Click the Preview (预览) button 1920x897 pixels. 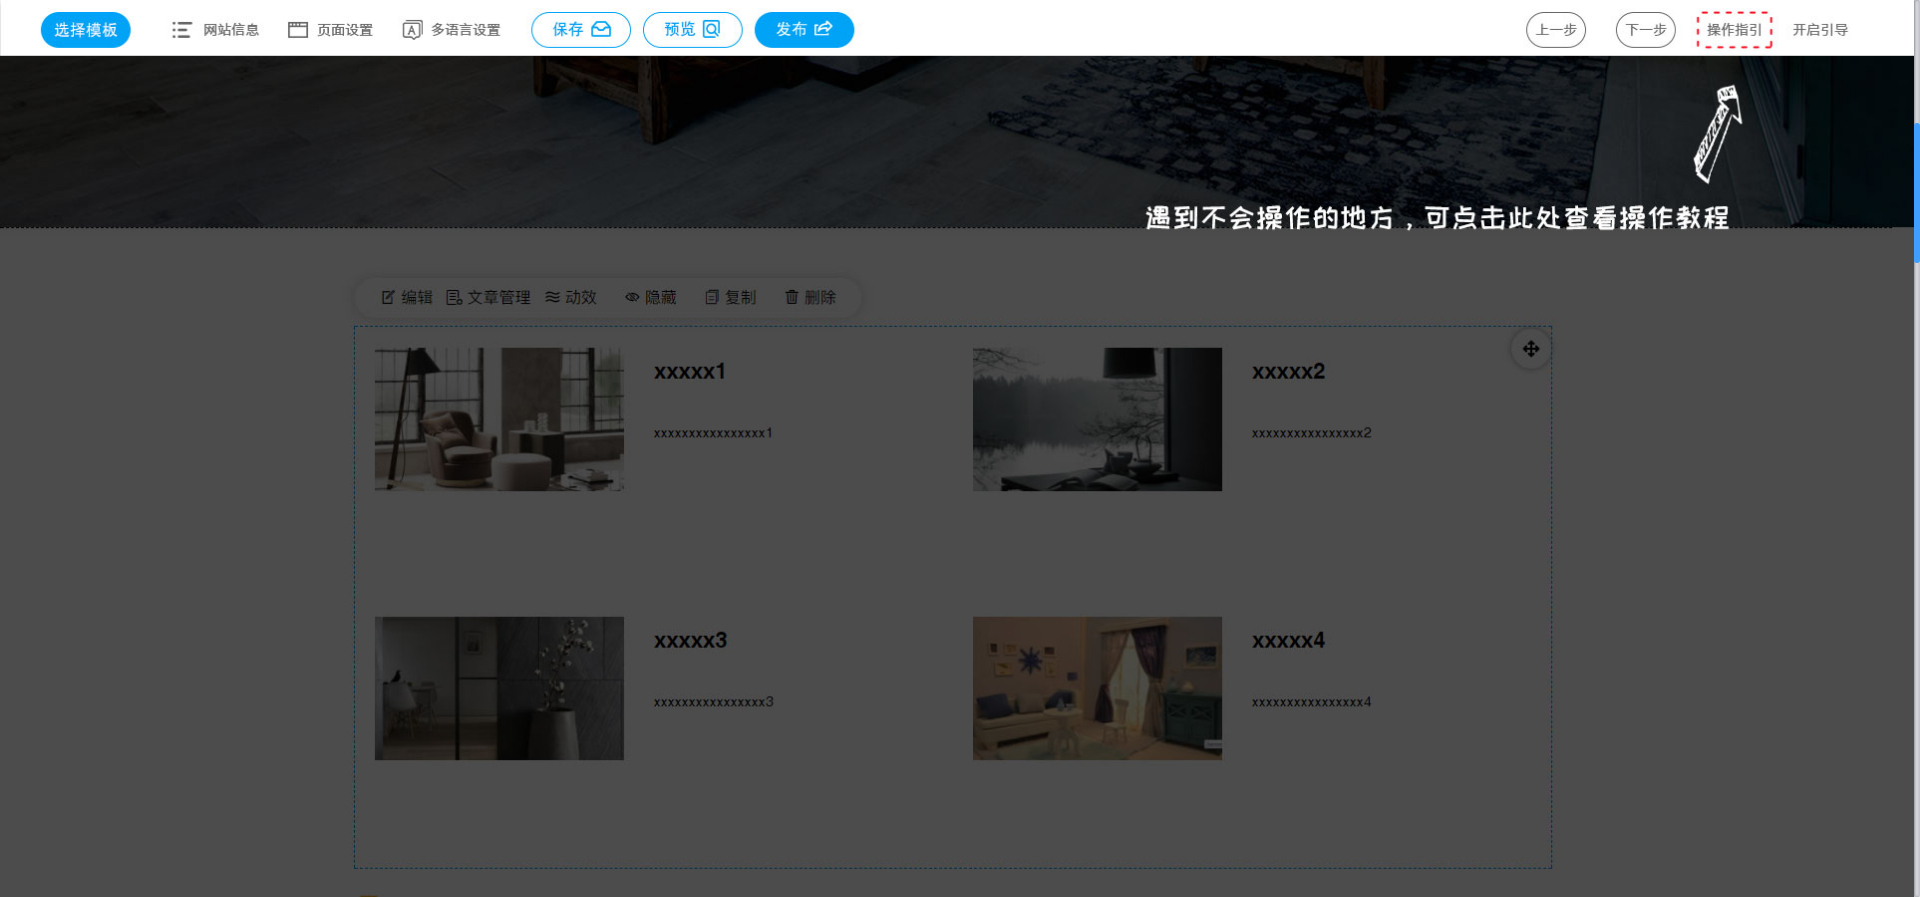pyautogui.click(x=692, y=30)
